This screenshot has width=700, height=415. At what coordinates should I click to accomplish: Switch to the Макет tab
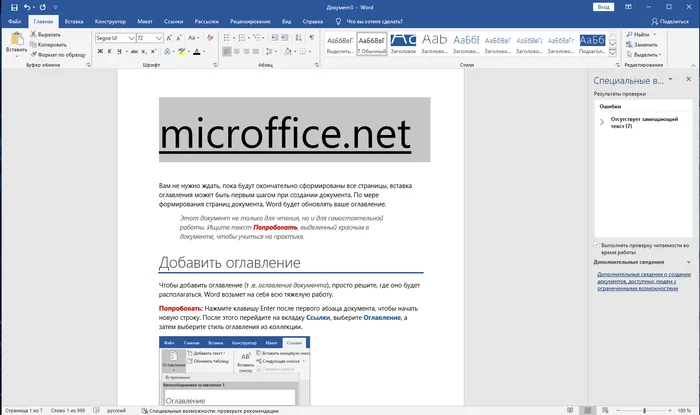coord(145,21)
